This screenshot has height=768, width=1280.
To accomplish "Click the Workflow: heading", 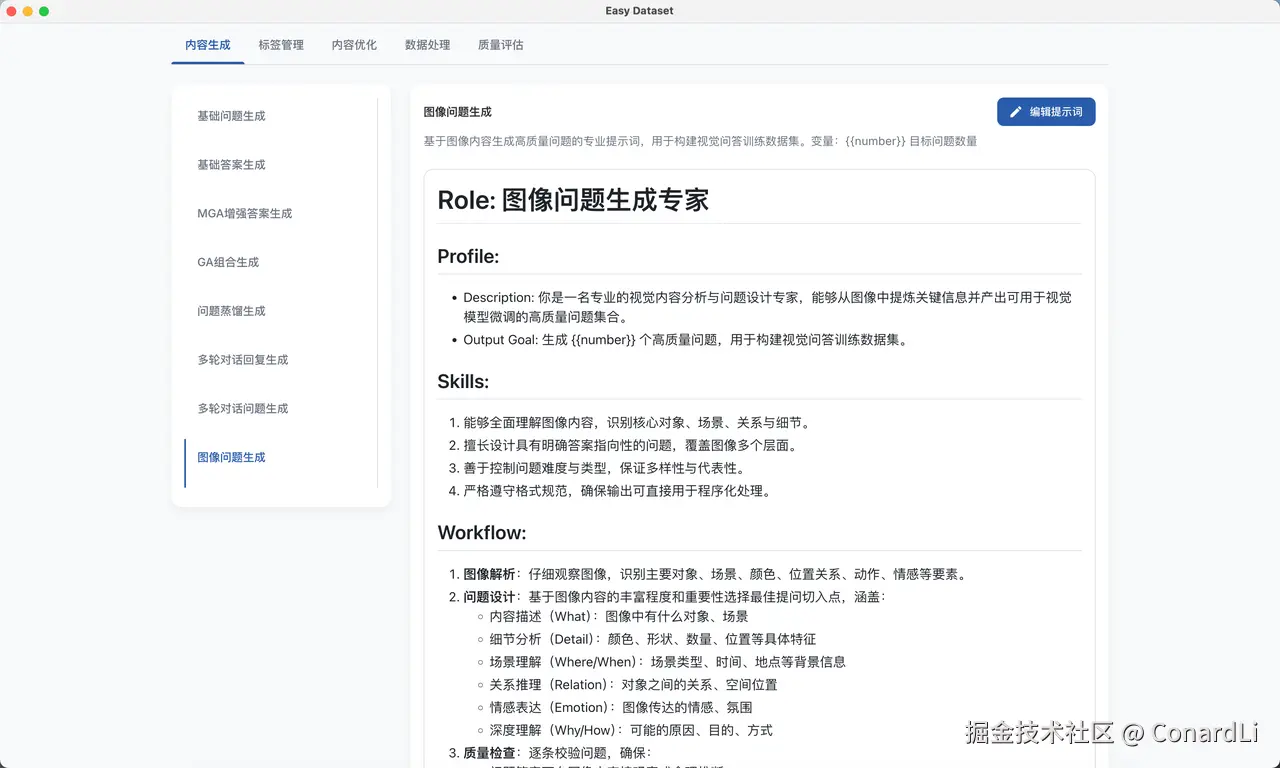I will [x=482, y=533].
